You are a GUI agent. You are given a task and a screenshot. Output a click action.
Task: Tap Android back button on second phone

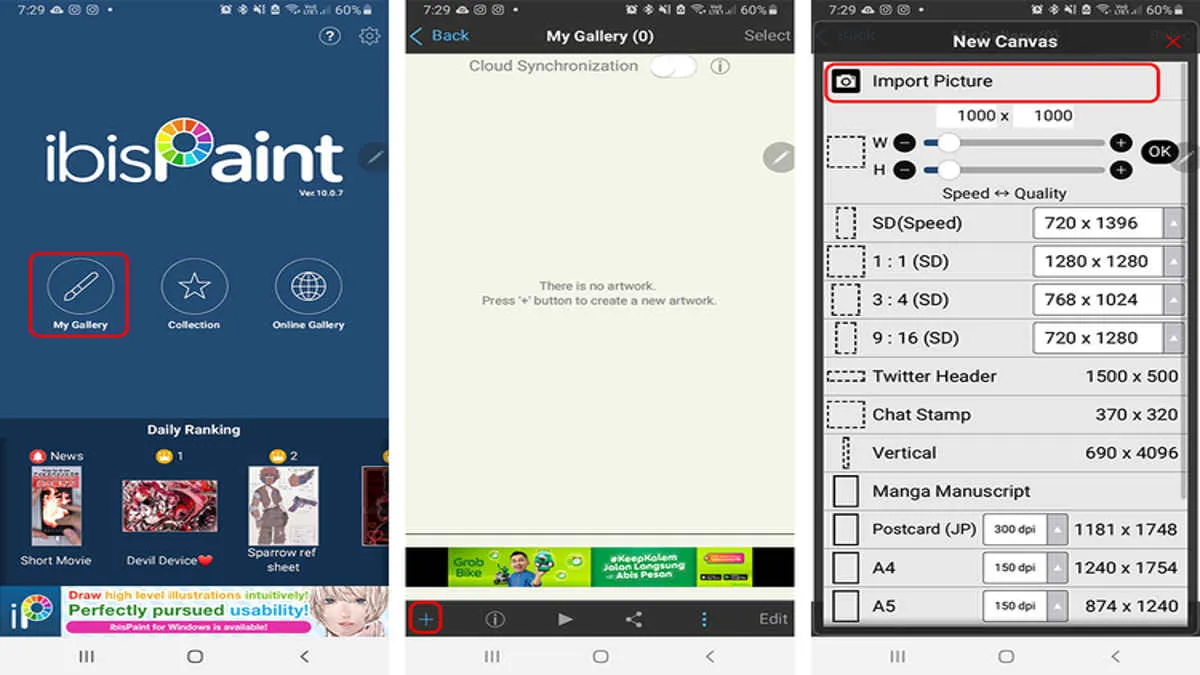click(710, 656)
